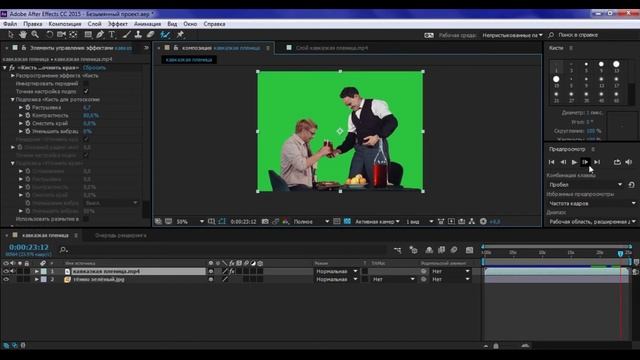The width and height of the screenshot is (640, 360).
Task: Click the search icon in timeline
Action: [x=63, y=249]
